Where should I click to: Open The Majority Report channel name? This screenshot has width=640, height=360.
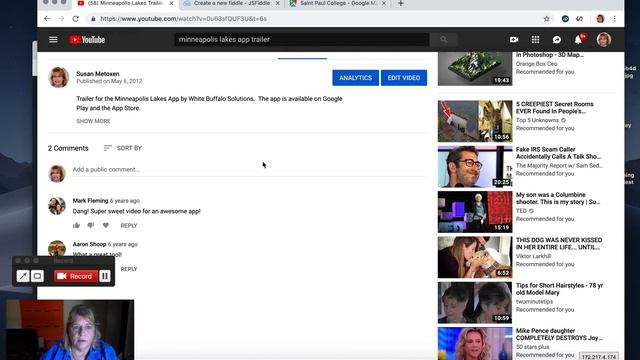[x=559, y=166]
